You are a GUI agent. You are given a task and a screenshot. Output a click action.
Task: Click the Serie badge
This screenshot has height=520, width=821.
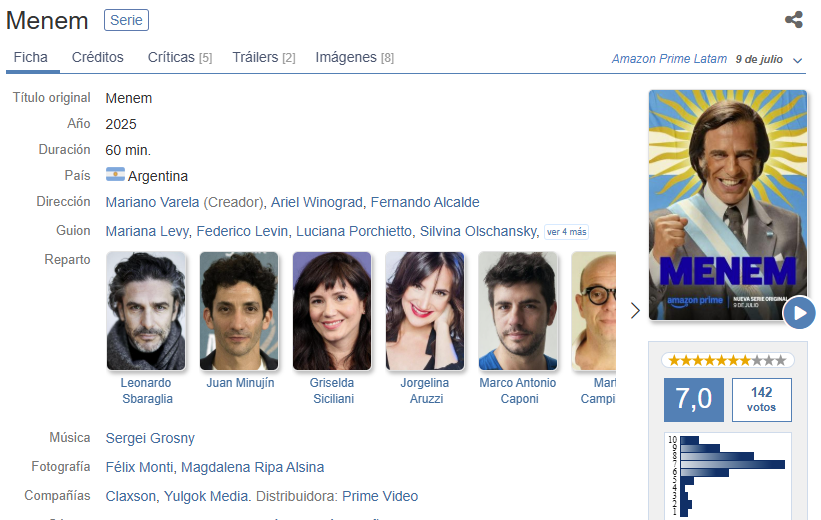tap(126, 20)
